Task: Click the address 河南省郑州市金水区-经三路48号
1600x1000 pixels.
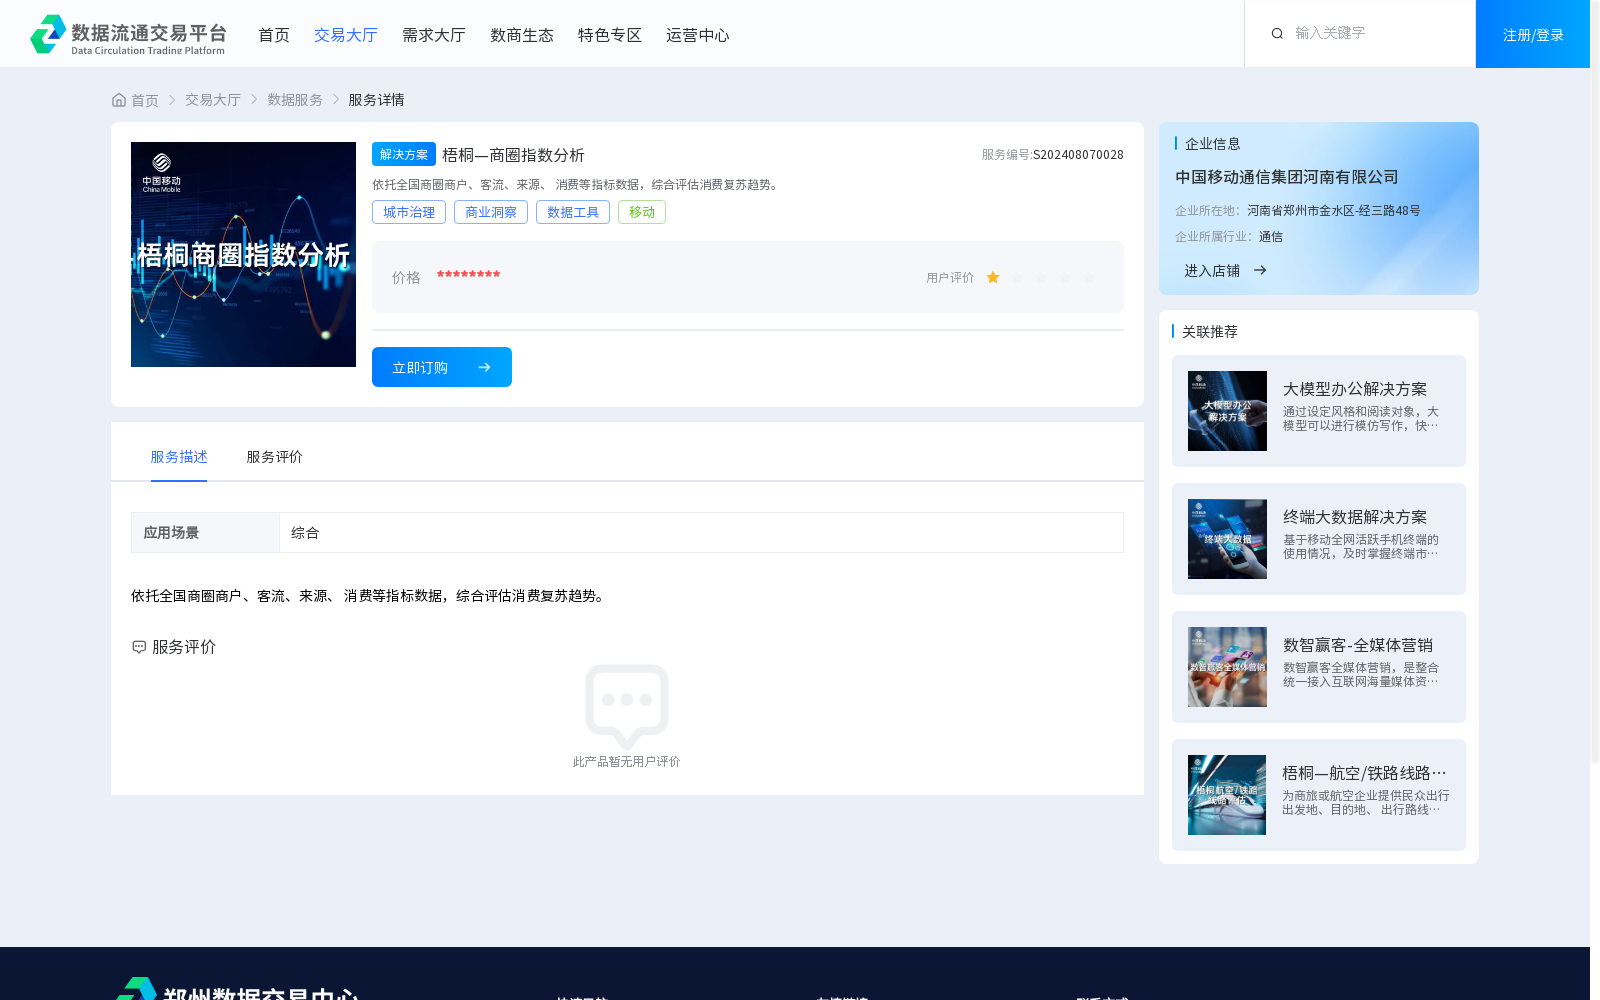Action: tap(1333, 211)
